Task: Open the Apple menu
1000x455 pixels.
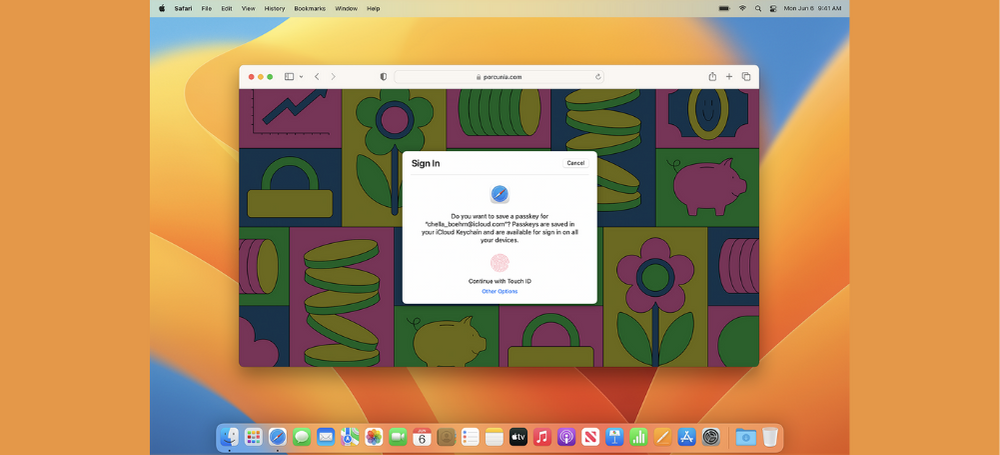Action: [x=161, y=8]
